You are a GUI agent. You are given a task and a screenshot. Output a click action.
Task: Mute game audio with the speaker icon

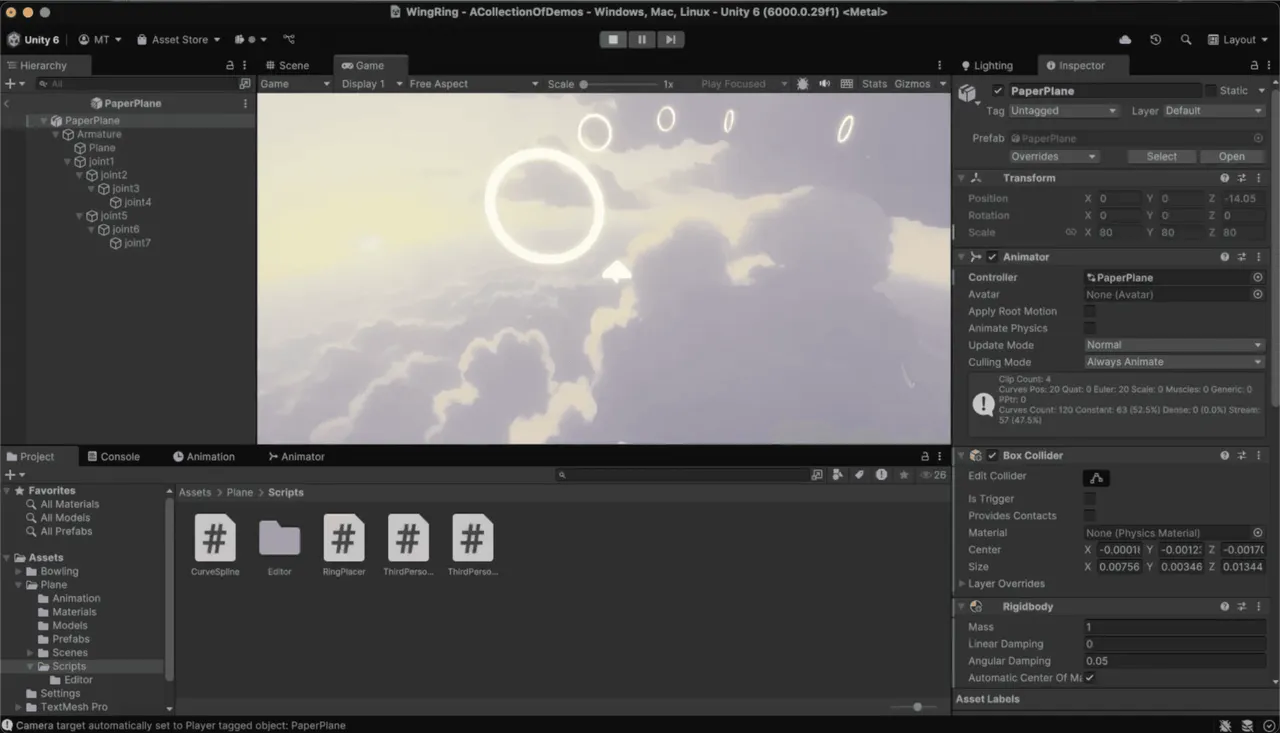pos(824,84)
